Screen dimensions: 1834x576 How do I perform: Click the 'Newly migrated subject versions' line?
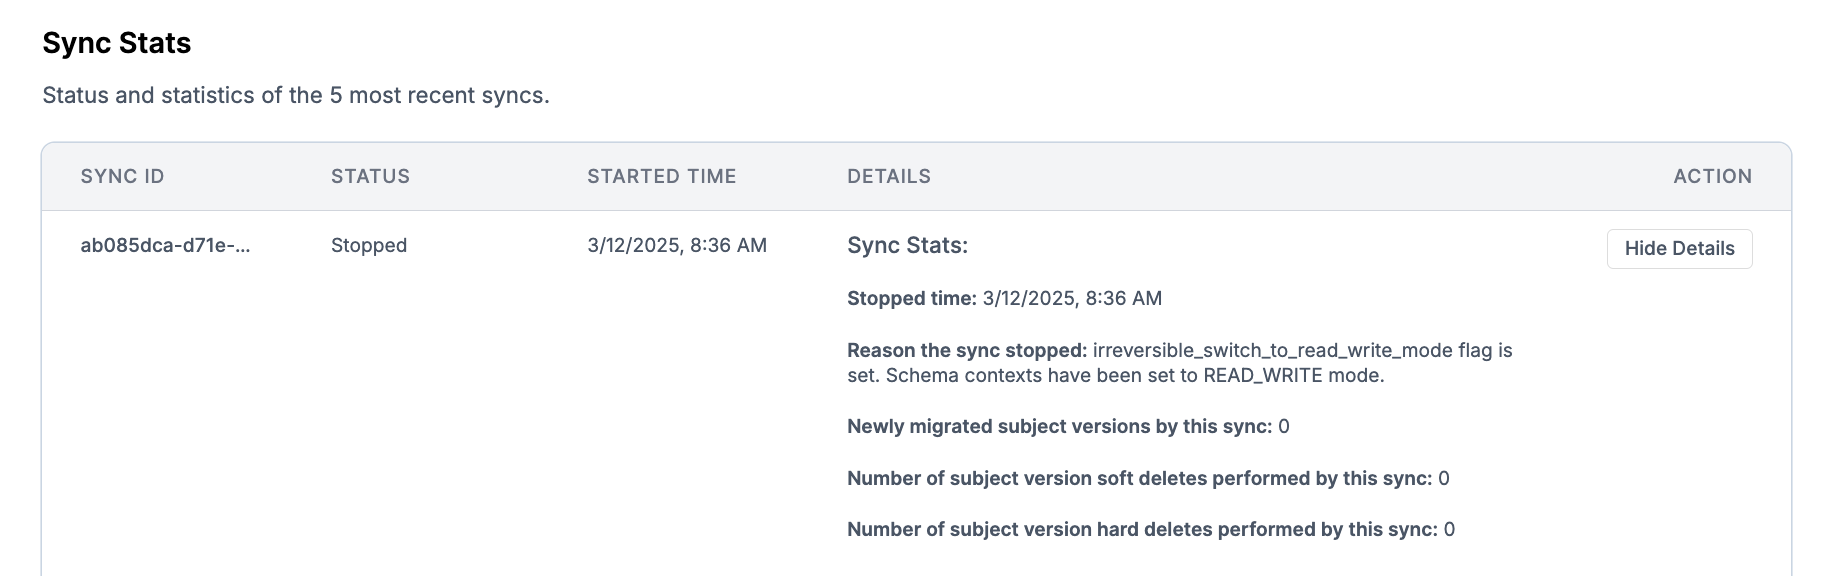pos(1059,427)
